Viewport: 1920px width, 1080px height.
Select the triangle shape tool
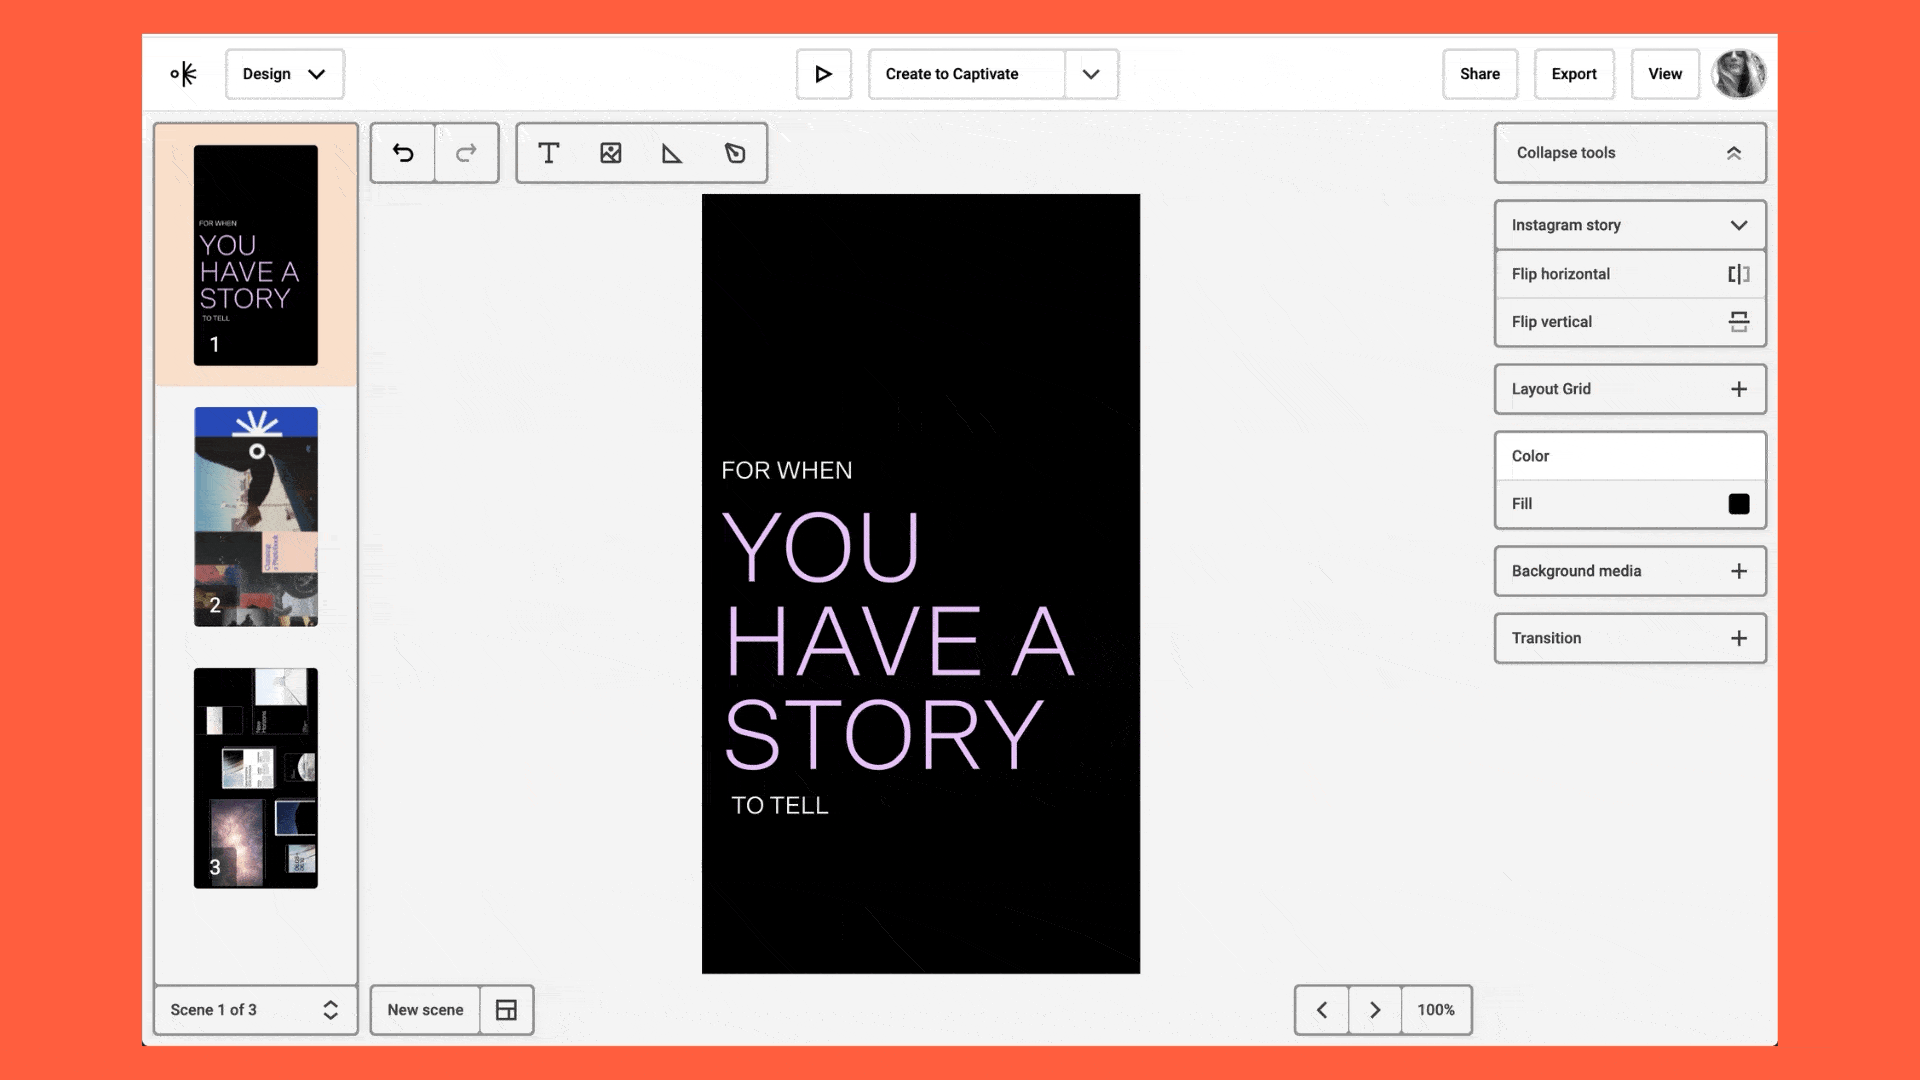[672, 153]
